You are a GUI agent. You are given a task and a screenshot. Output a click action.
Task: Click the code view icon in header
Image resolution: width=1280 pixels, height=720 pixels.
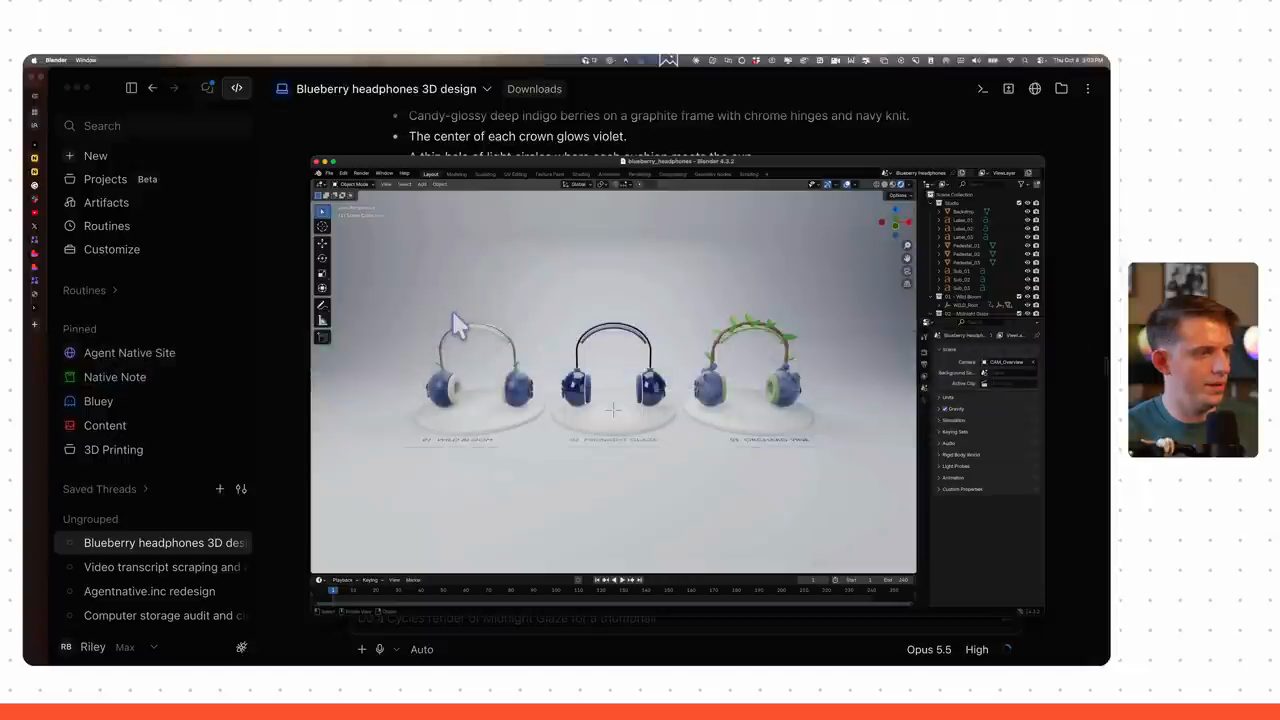[237, 88]
